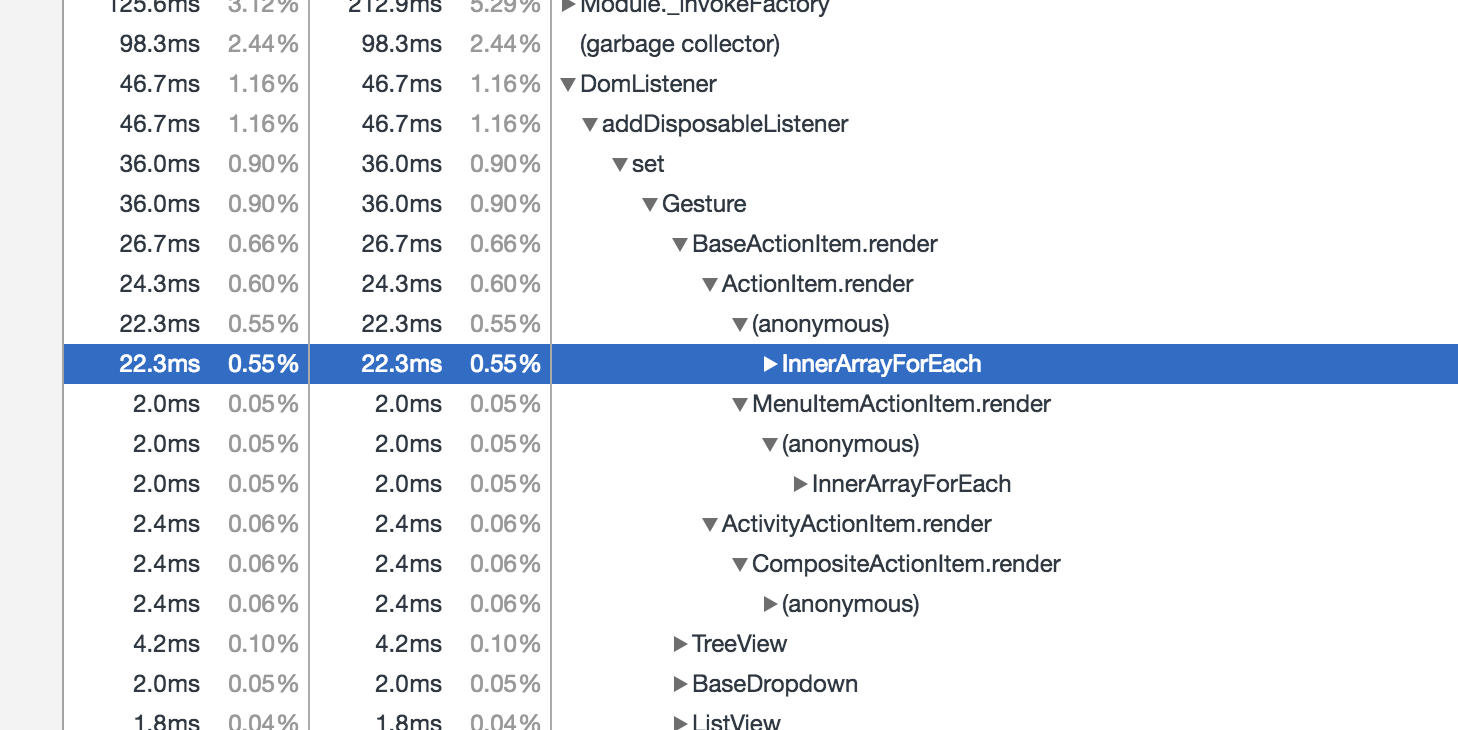
Task: Select the ActionItem.render tree entry
Action: 817,284
